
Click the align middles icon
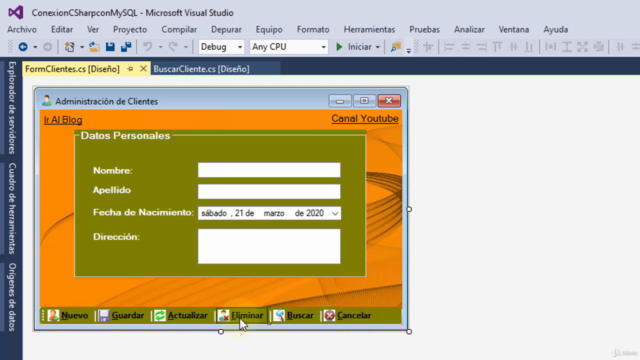coord(513,47)
